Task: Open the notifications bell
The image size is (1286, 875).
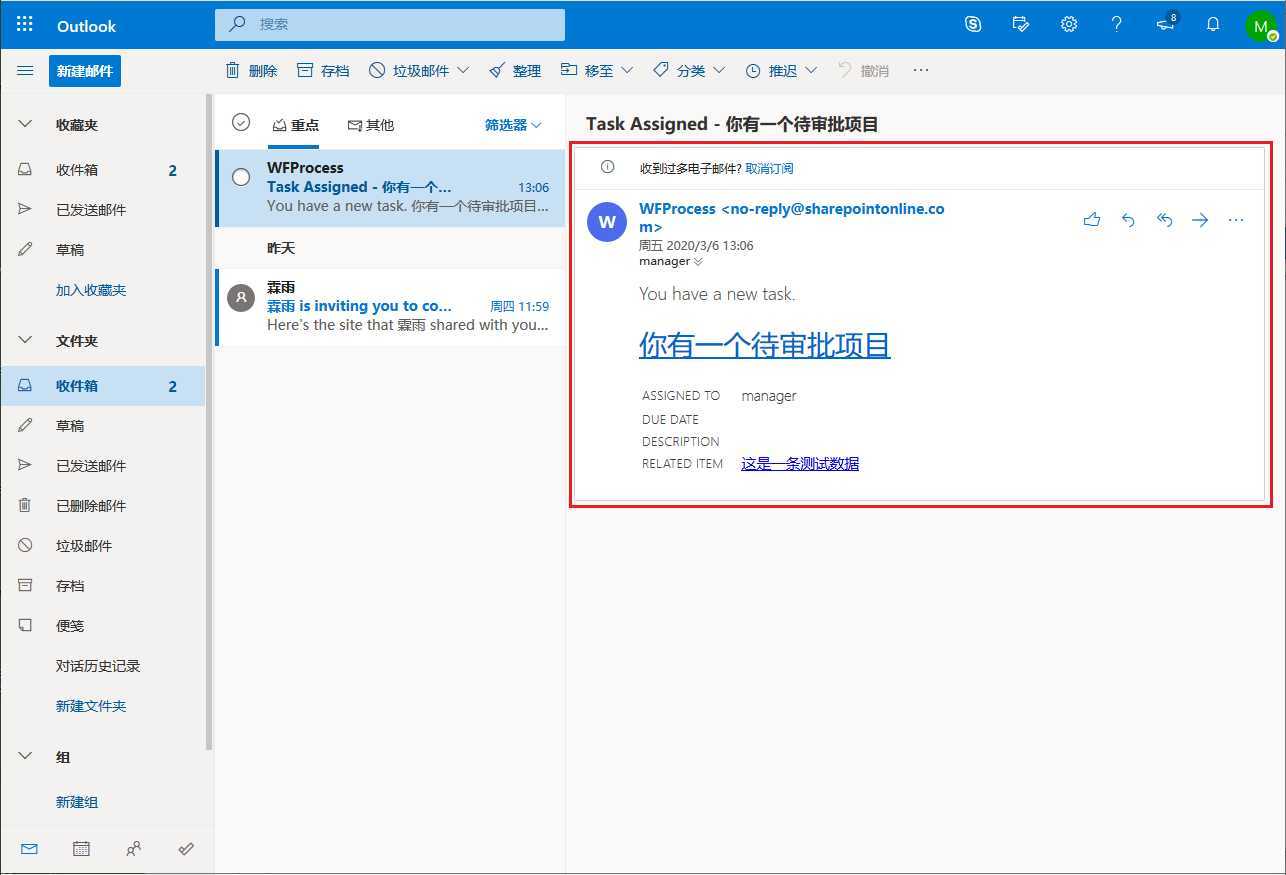Action: pos(1213,25)
